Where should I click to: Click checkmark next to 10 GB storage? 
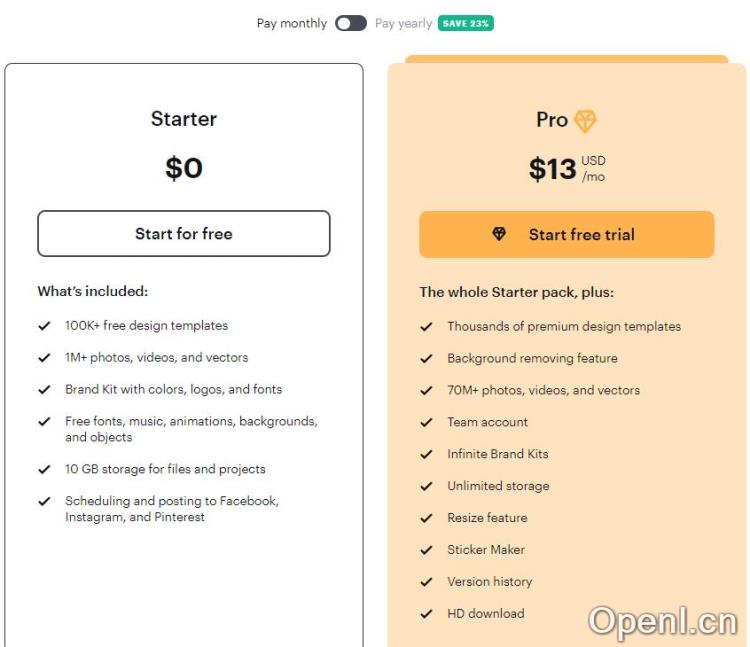coord(44,470)
